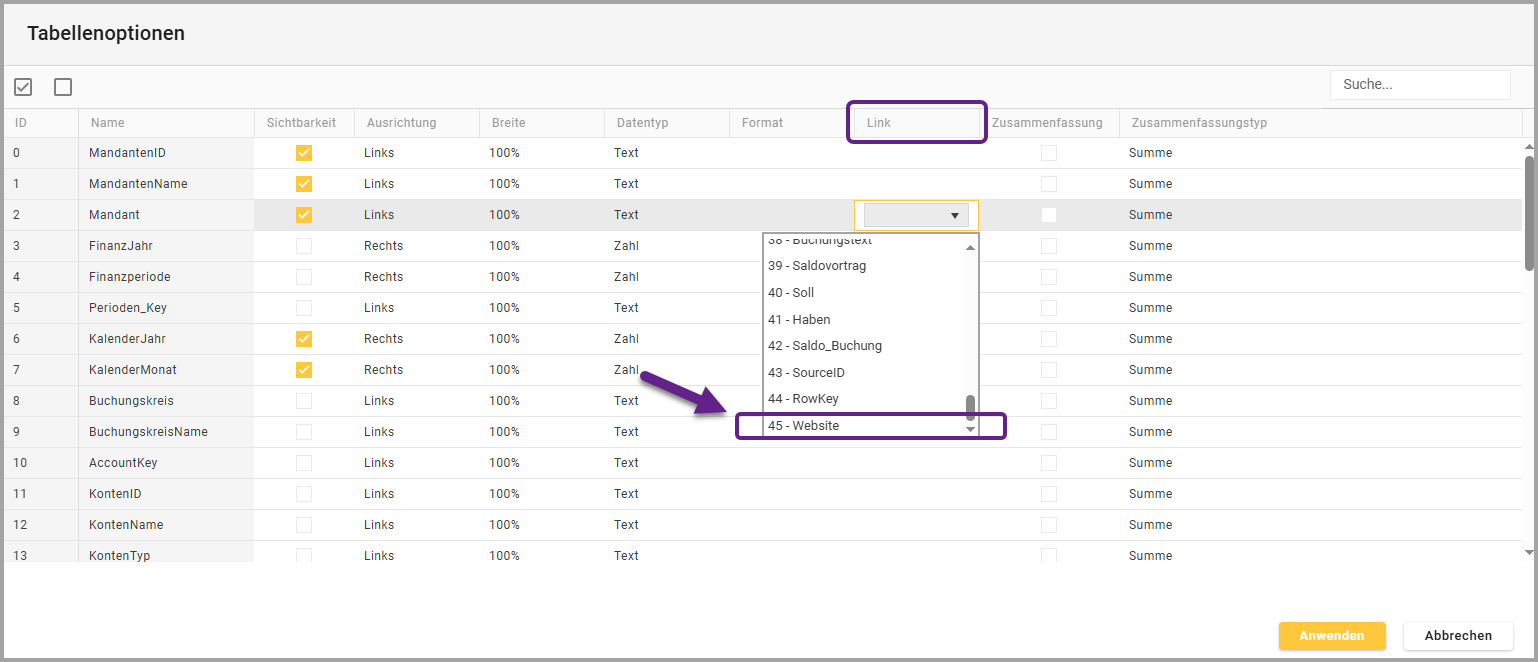Disable visibility for KalenderMonat
1538x662 pixels.
pyautogui.click(x=304, y=370)
